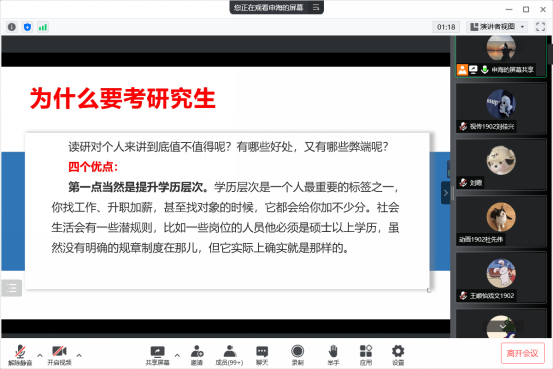Turn on the video camera
The image size is (553, 369).
coord(59,355)
